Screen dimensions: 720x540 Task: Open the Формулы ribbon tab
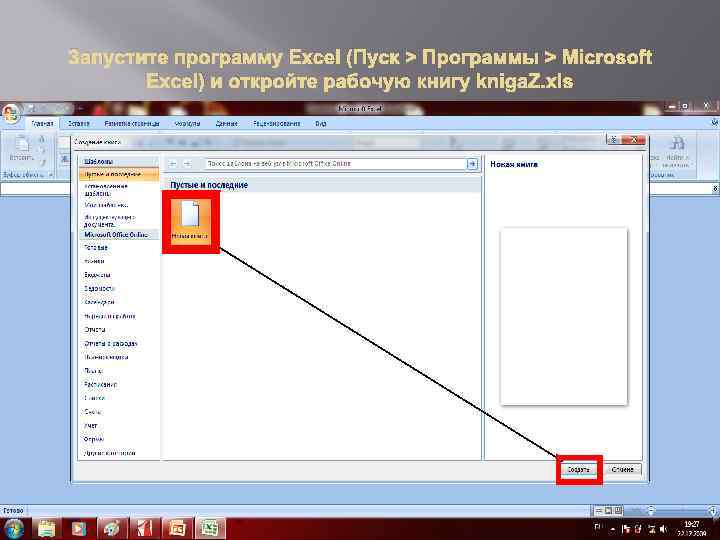[x=187, y=124]
